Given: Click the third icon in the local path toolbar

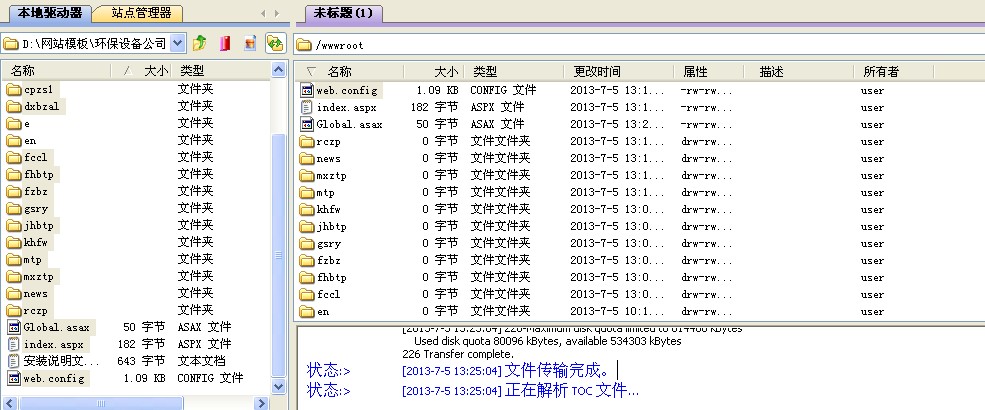Looking at the screenshot, I should pyautogui.click(x=249, y=43).
